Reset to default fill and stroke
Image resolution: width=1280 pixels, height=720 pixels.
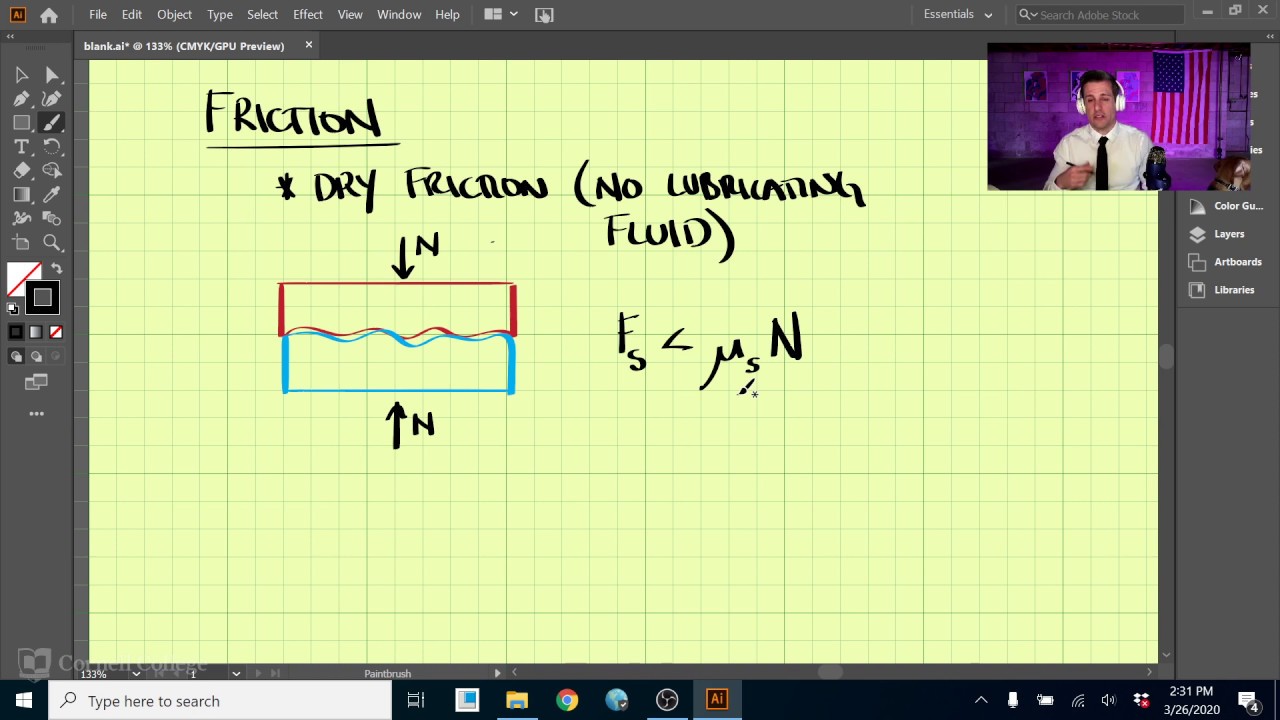pos(13,309)
